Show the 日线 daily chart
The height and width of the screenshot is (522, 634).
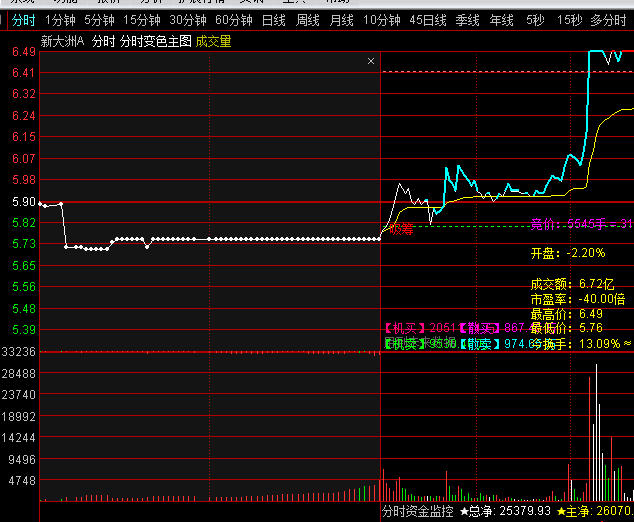273,20
